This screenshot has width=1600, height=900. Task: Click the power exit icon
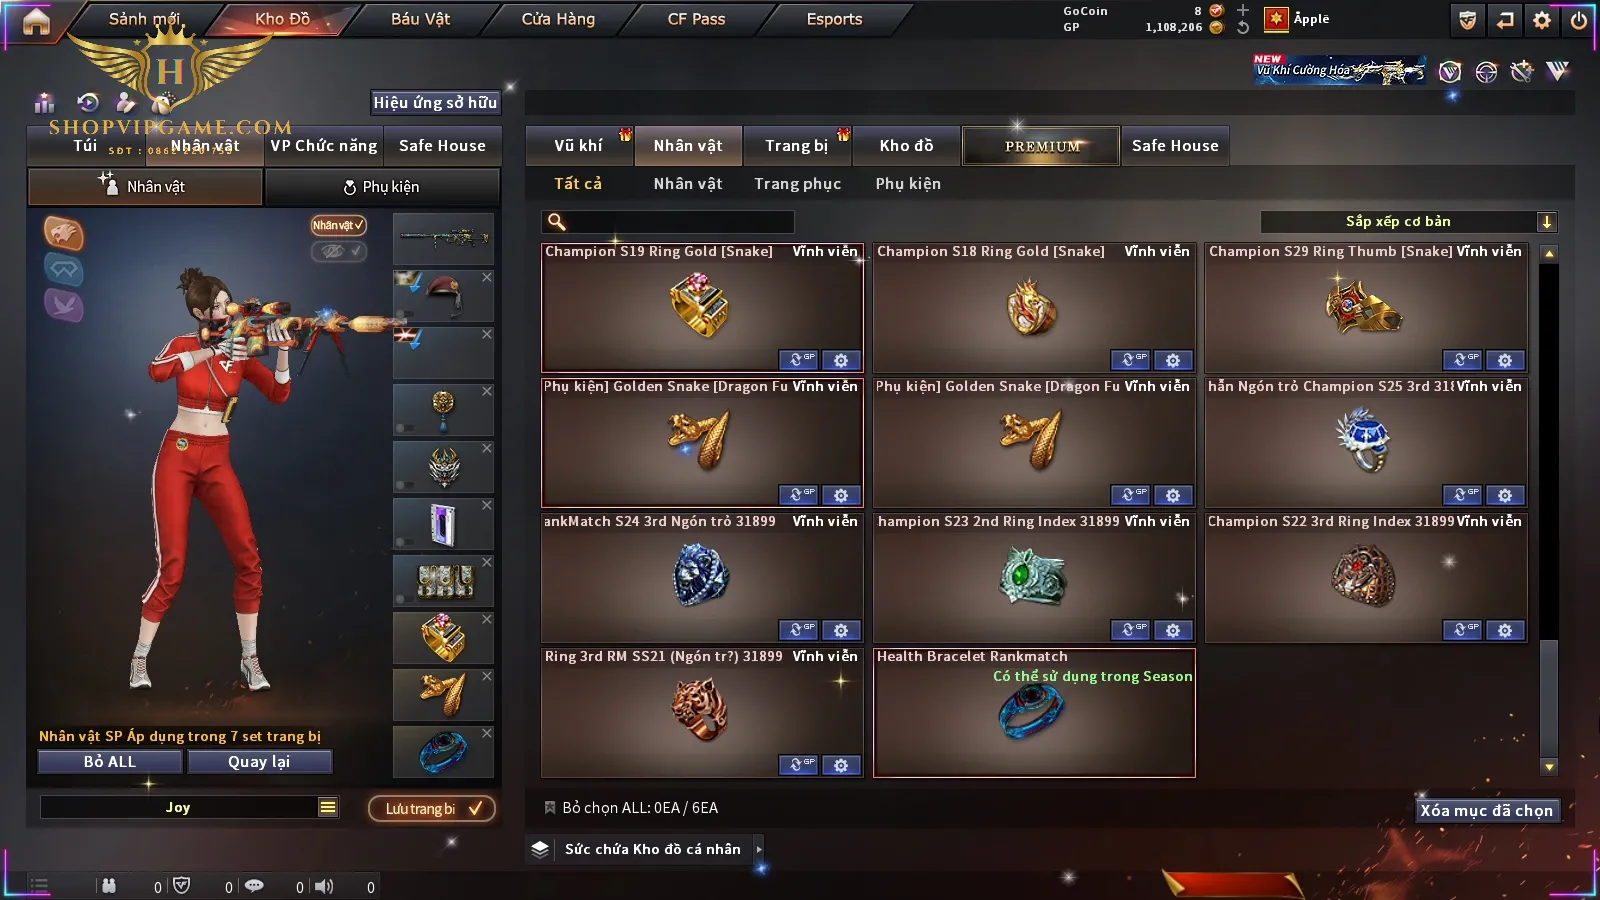coord(1579,20)
